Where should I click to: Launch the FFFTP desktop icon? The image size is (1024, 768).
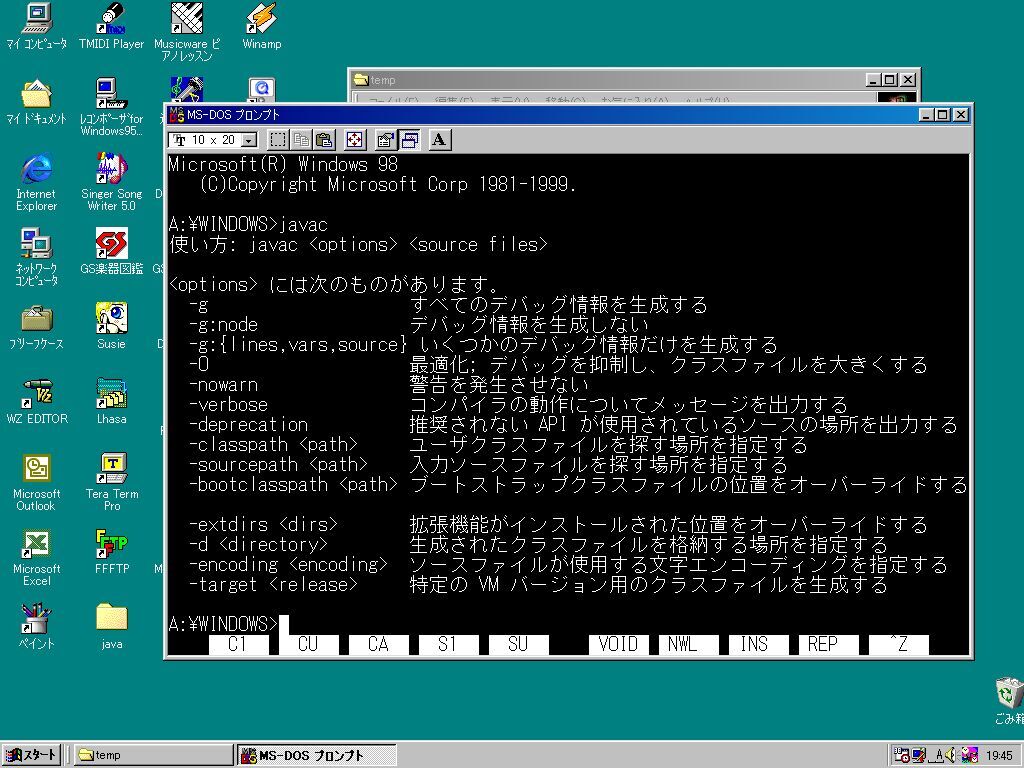point(111,552)
